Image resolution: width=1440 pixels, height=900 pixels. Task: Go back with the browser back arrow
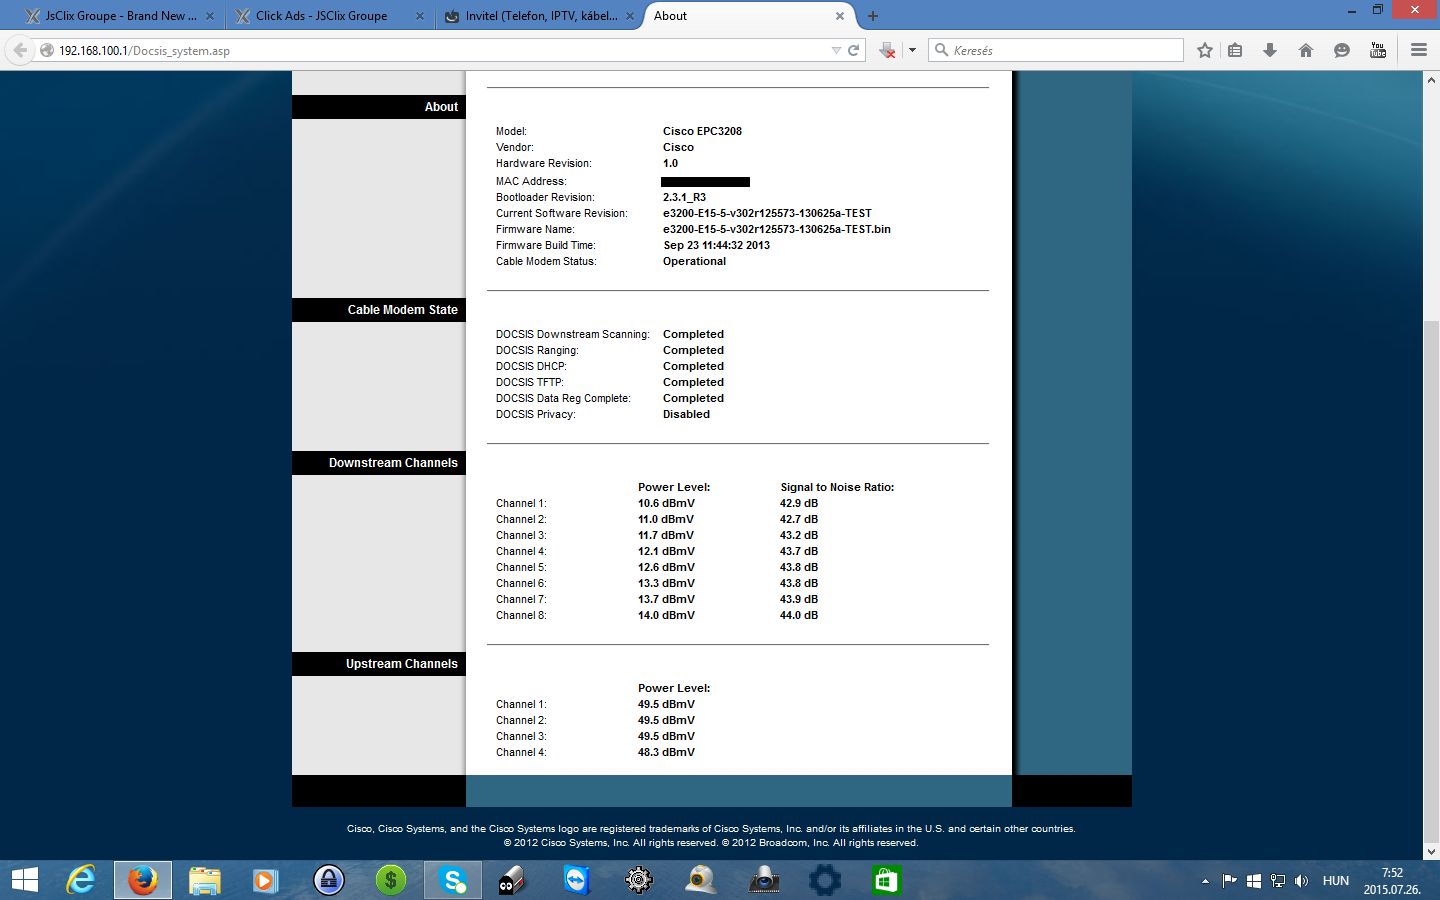(x=20, y=50)
